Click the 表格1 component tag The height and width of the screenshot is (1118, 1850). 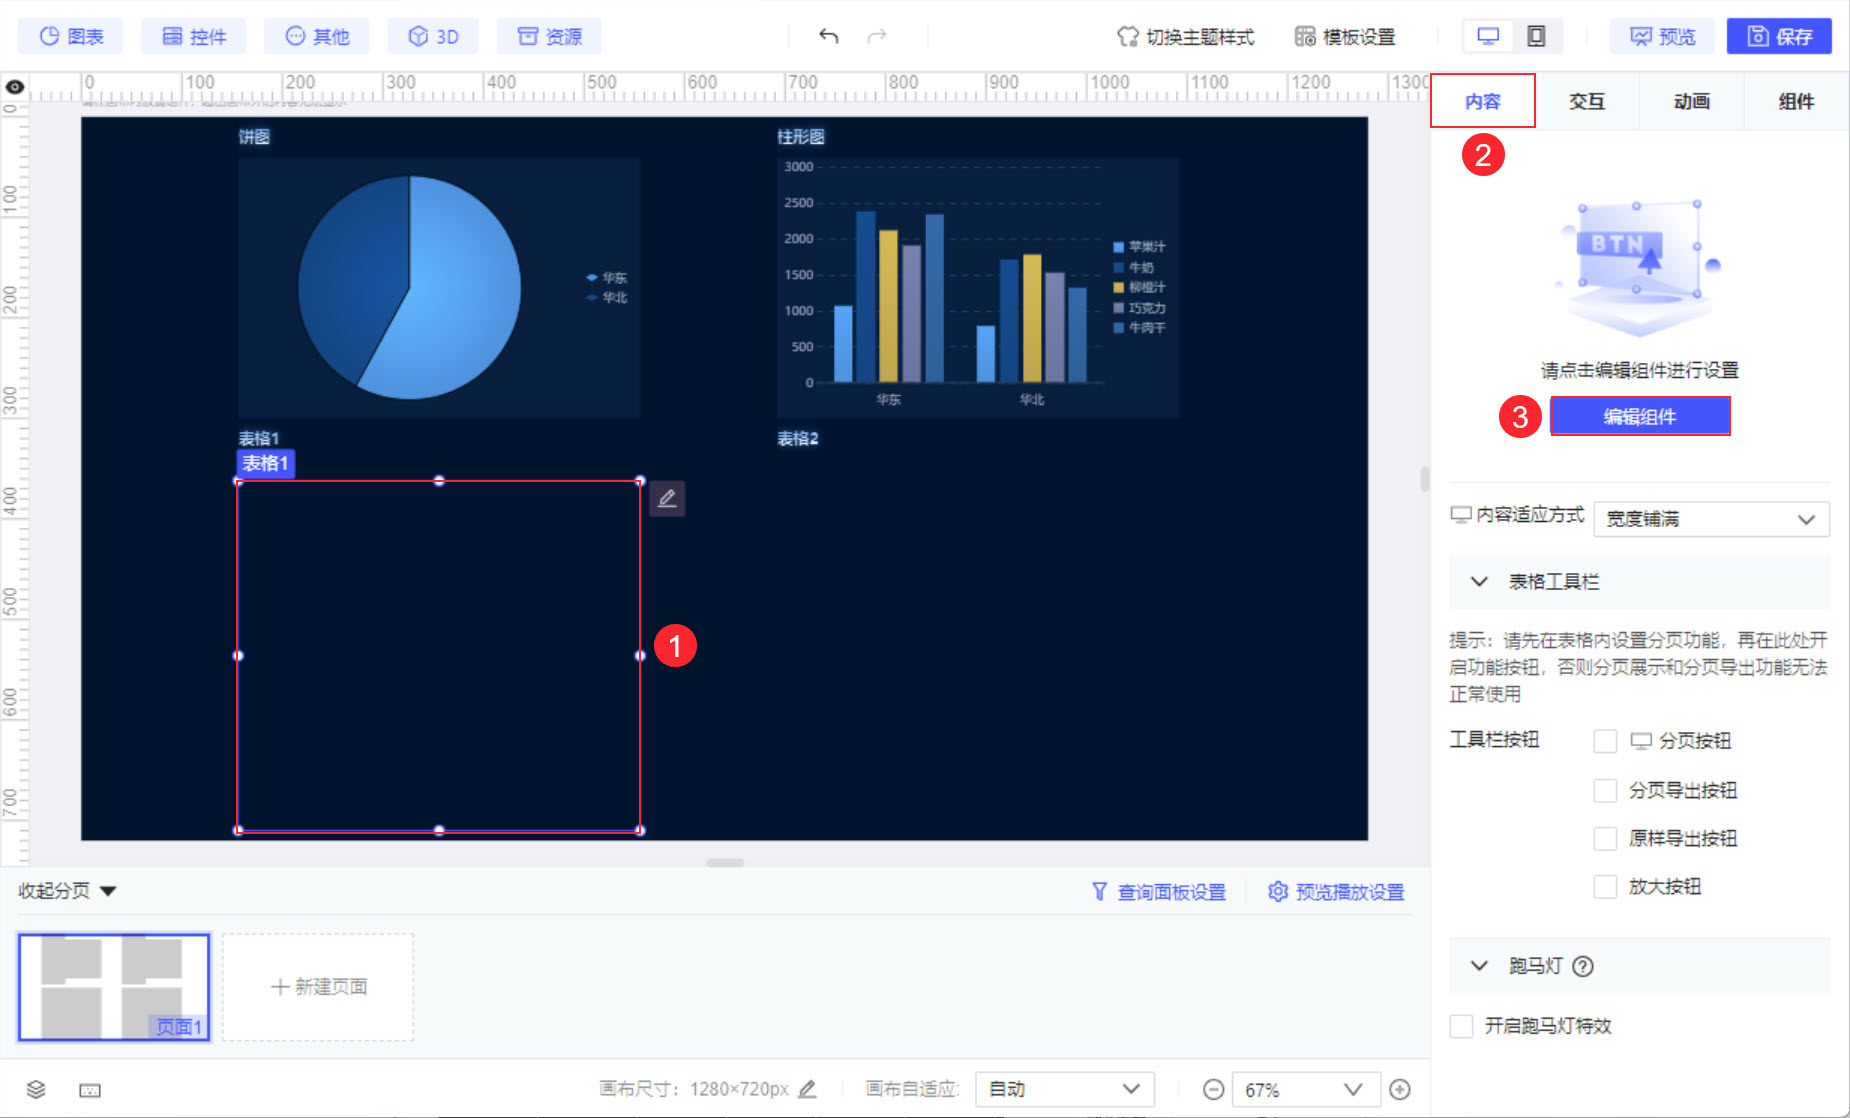(x=265, y=463)
